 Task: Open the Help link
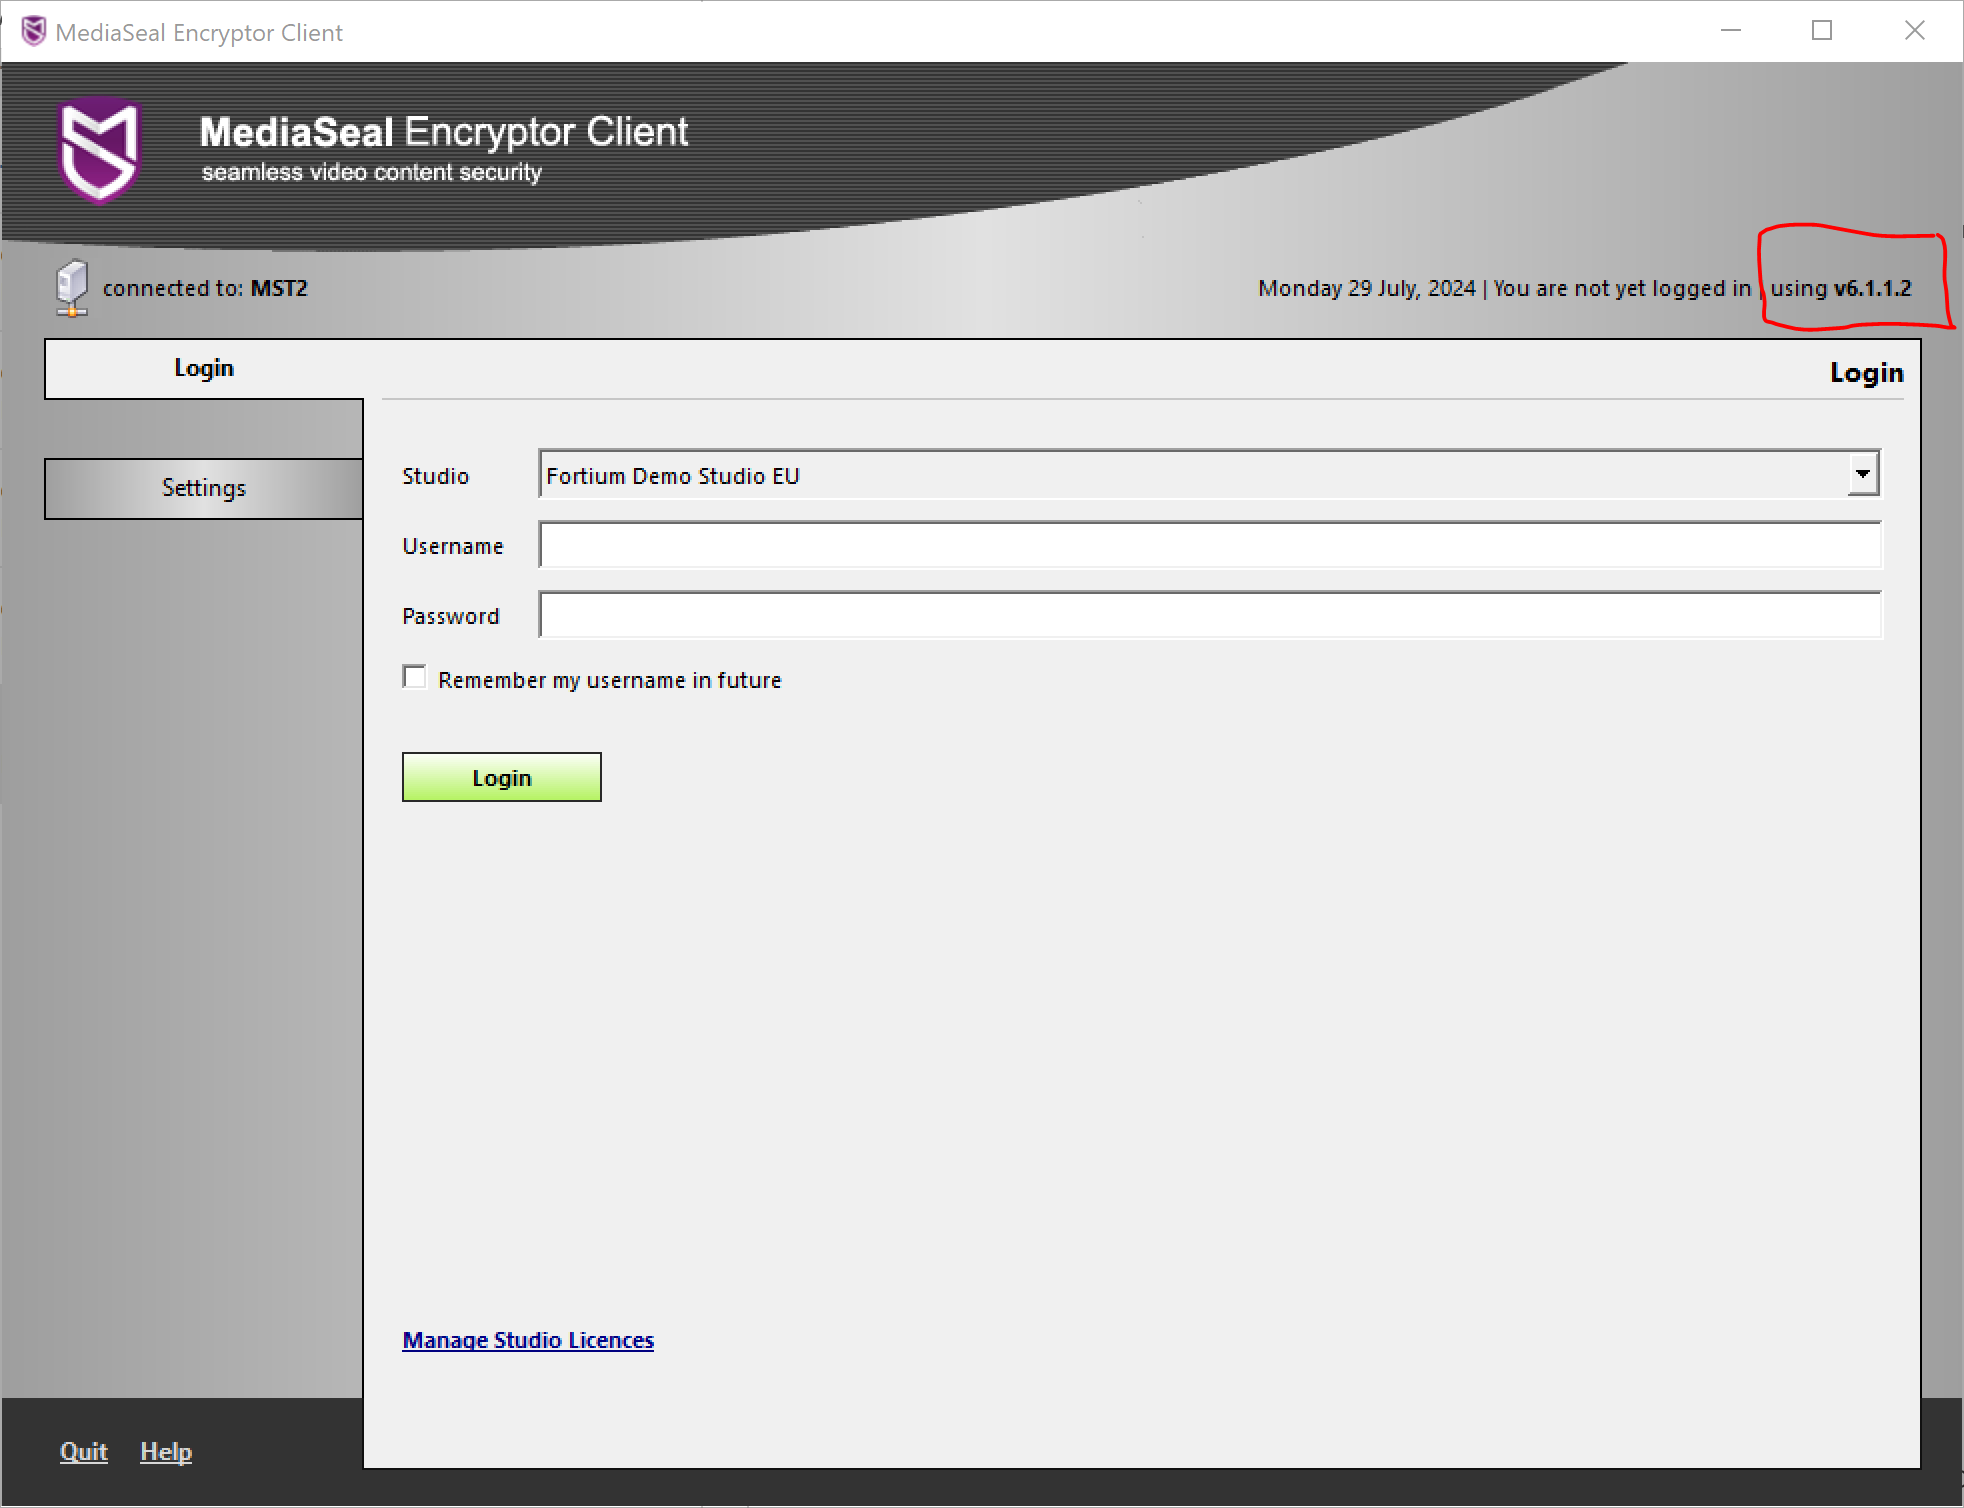pyautogui.click(x=166, y=1451)
